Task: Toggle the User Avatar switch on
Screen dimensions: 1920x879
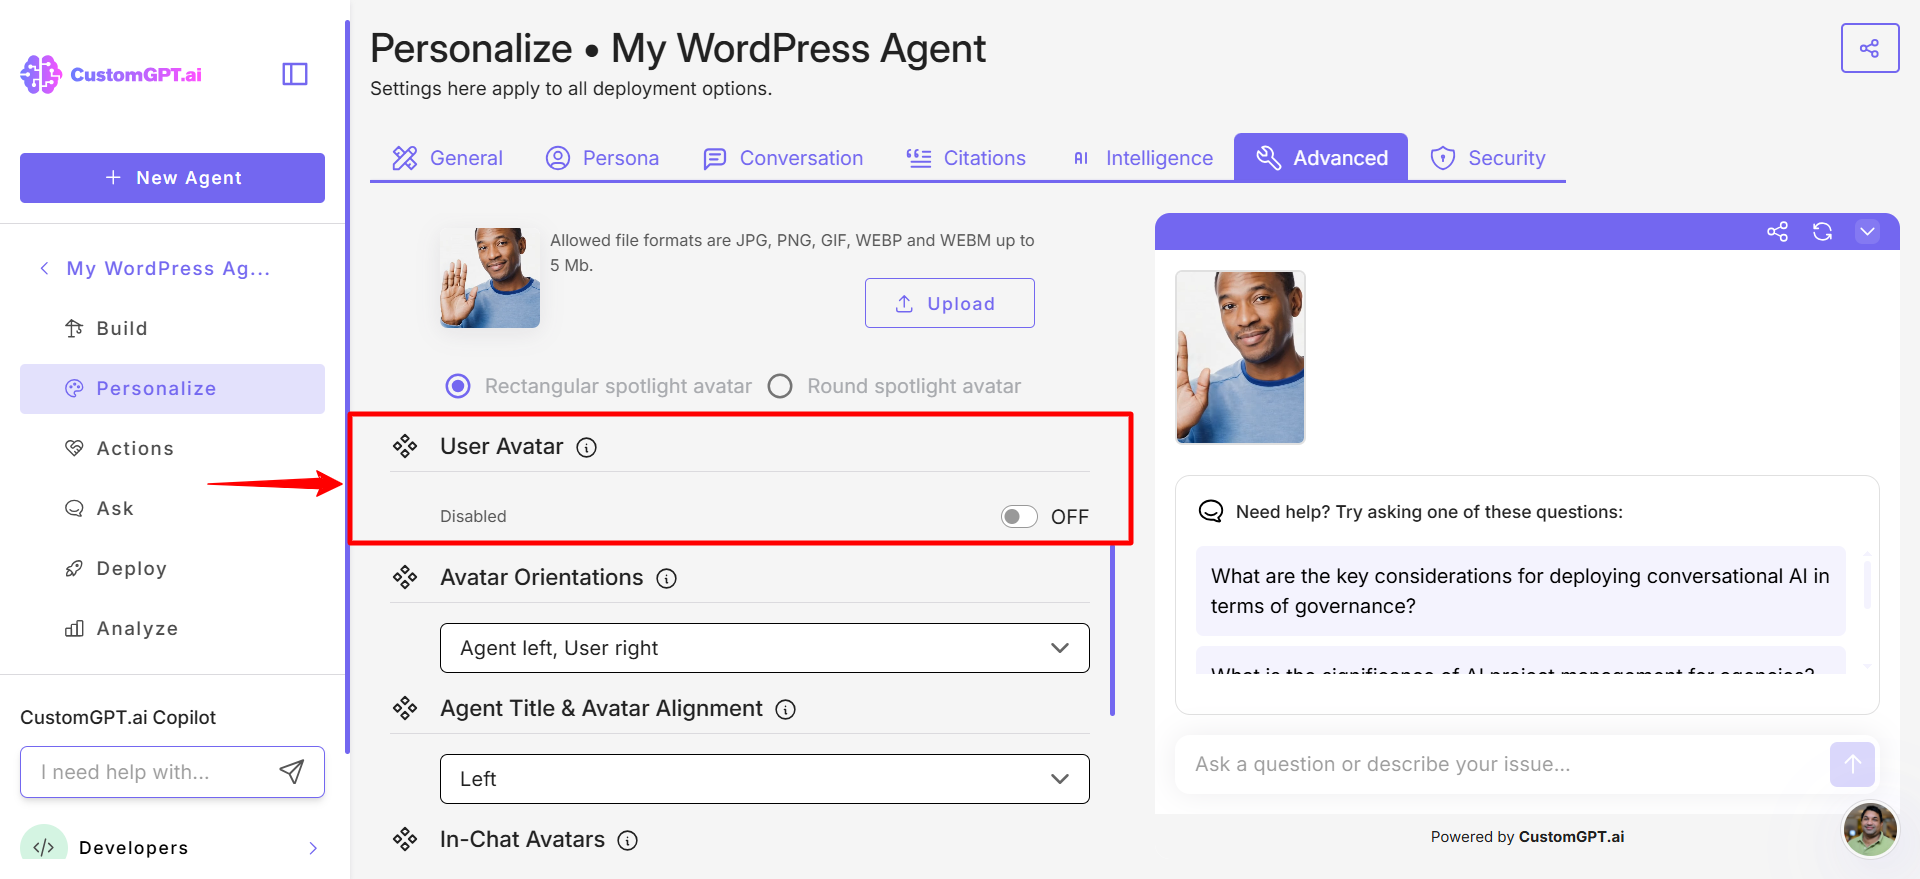Action: point(1019,516)
